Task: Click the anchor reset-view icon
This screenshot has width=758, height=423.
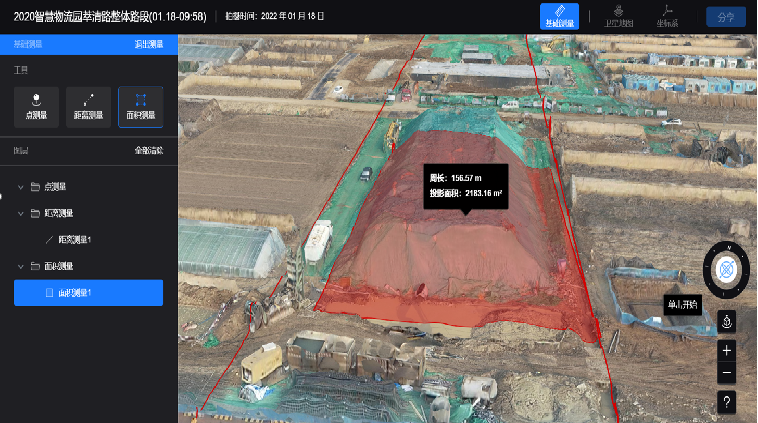Action: coord(727,322)
